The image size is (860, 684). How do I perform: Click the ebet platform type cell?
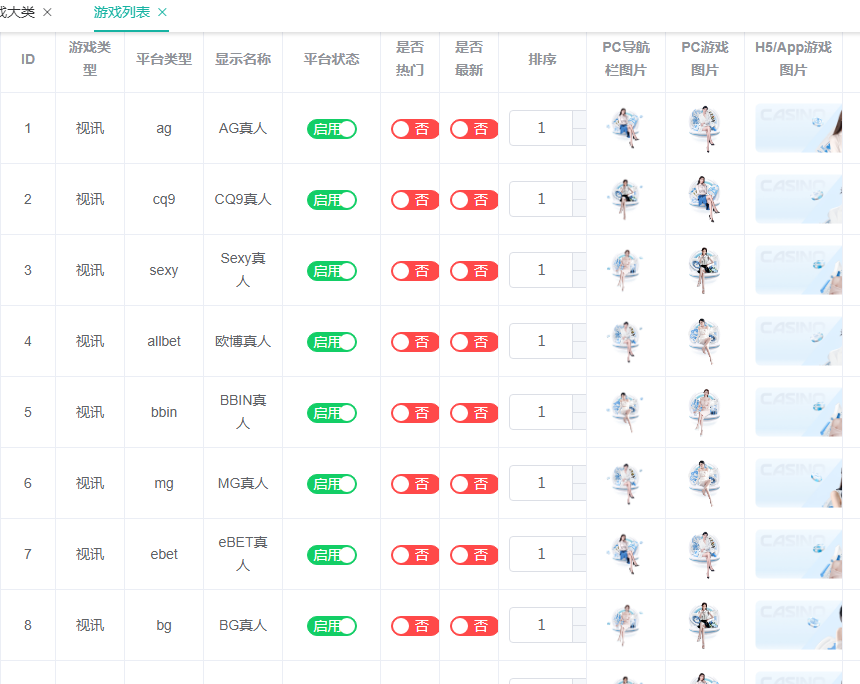pos(164,554)
